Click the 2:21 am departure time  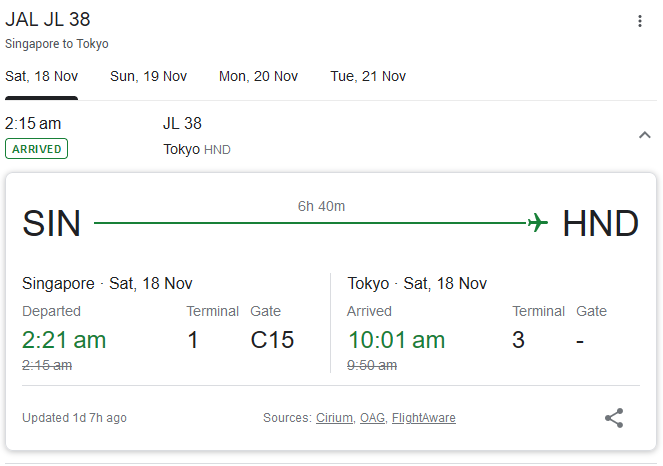point(64,340)
